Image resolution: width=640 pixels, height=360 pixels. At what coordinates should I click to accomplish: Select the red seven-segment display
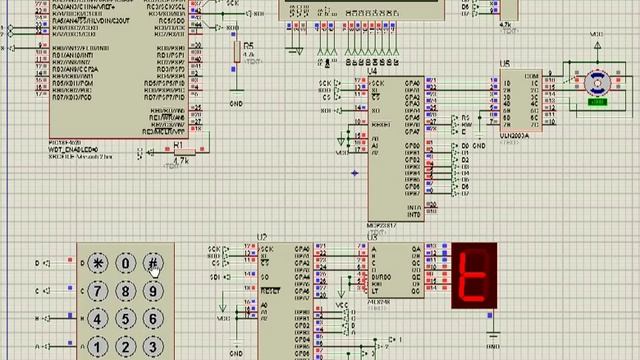tap(474, 276)
